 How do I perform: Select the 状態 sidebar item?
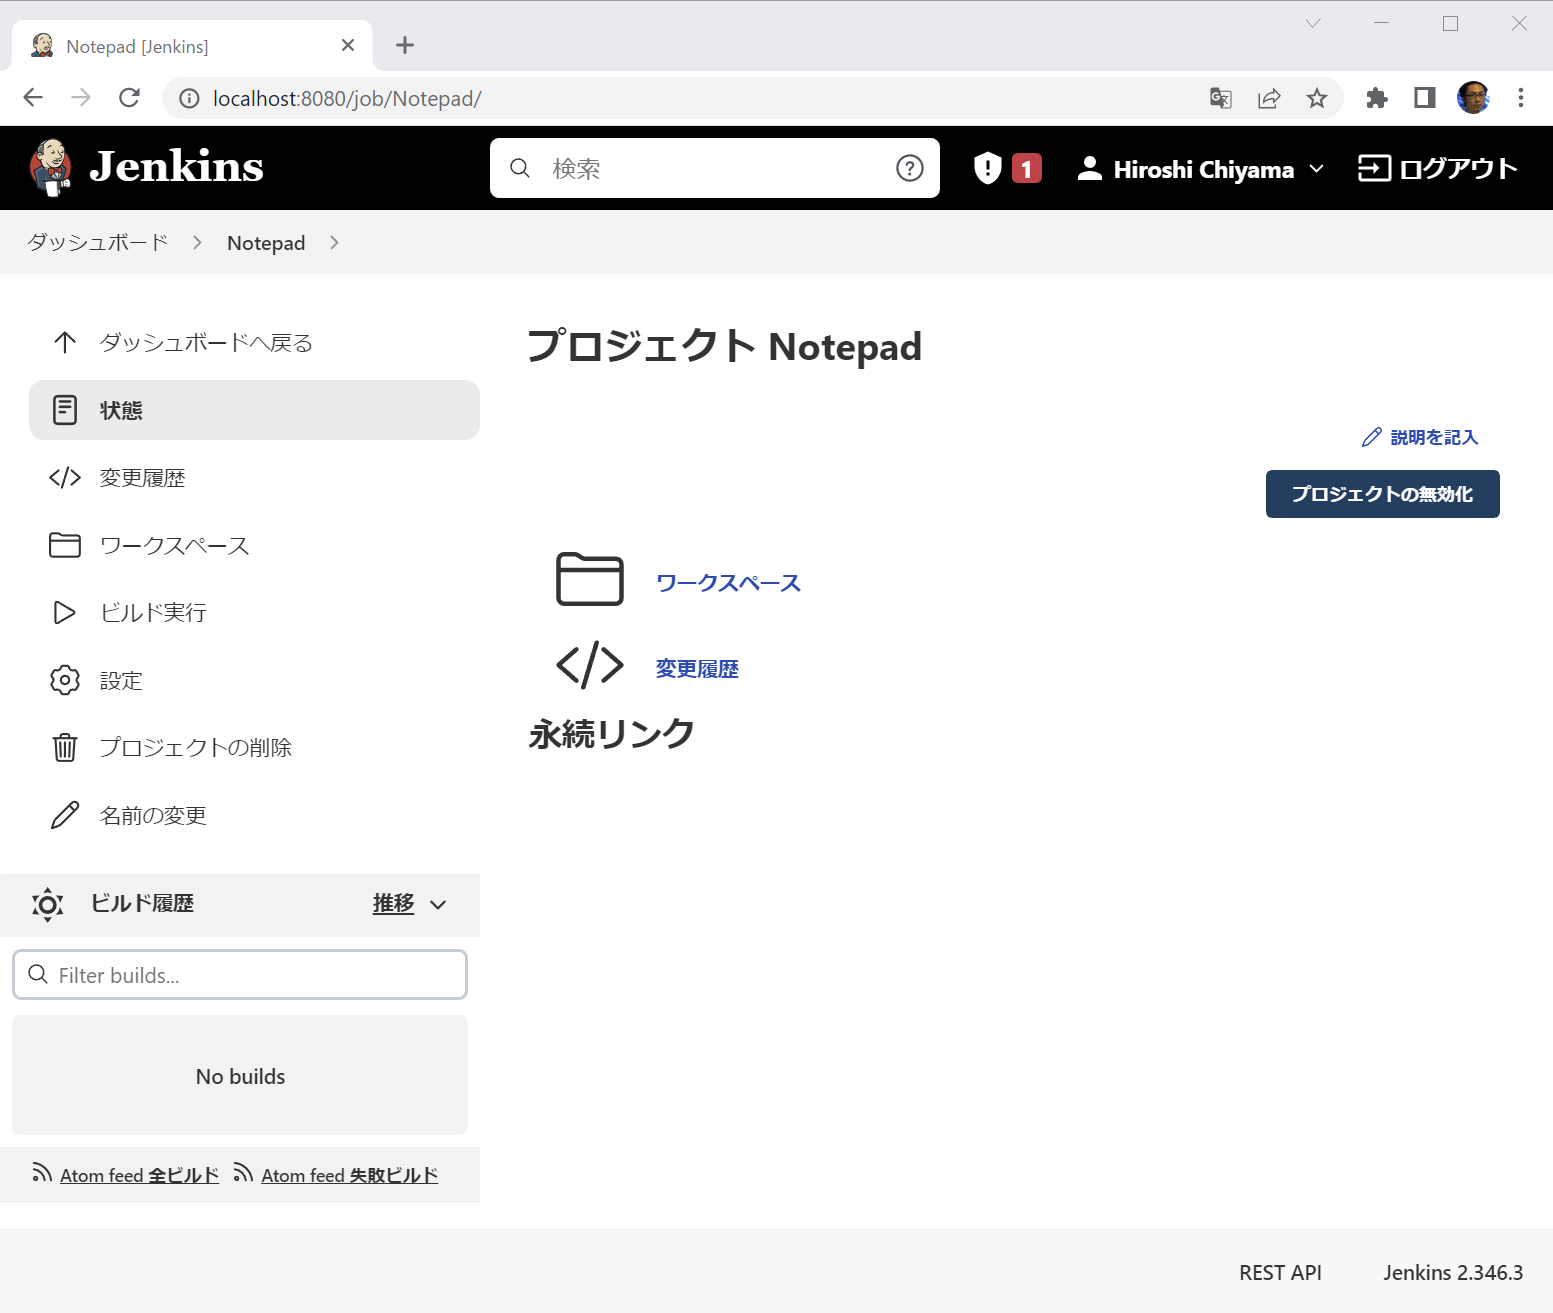(x=254, y=410)
